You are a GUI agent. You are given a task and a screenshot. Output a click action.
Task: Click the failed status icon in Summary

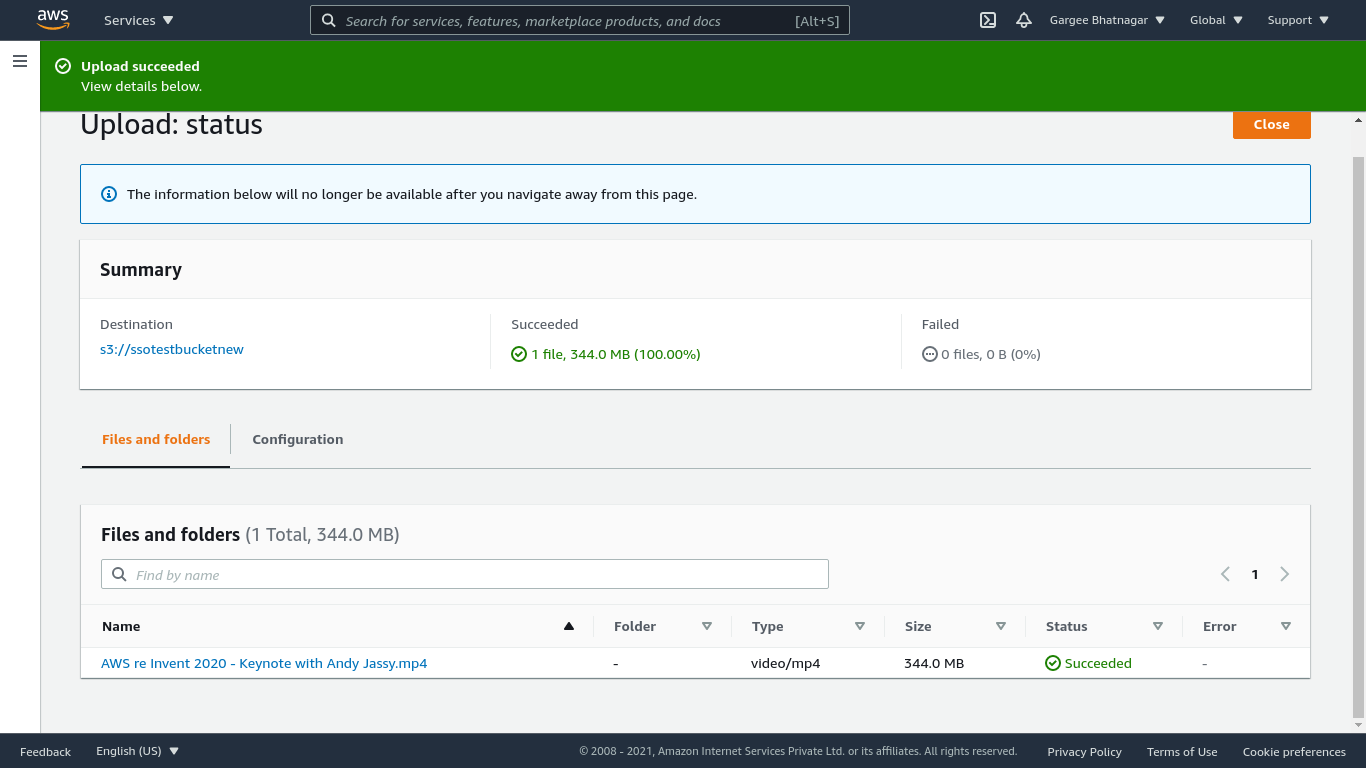click(x=930, y=354)
